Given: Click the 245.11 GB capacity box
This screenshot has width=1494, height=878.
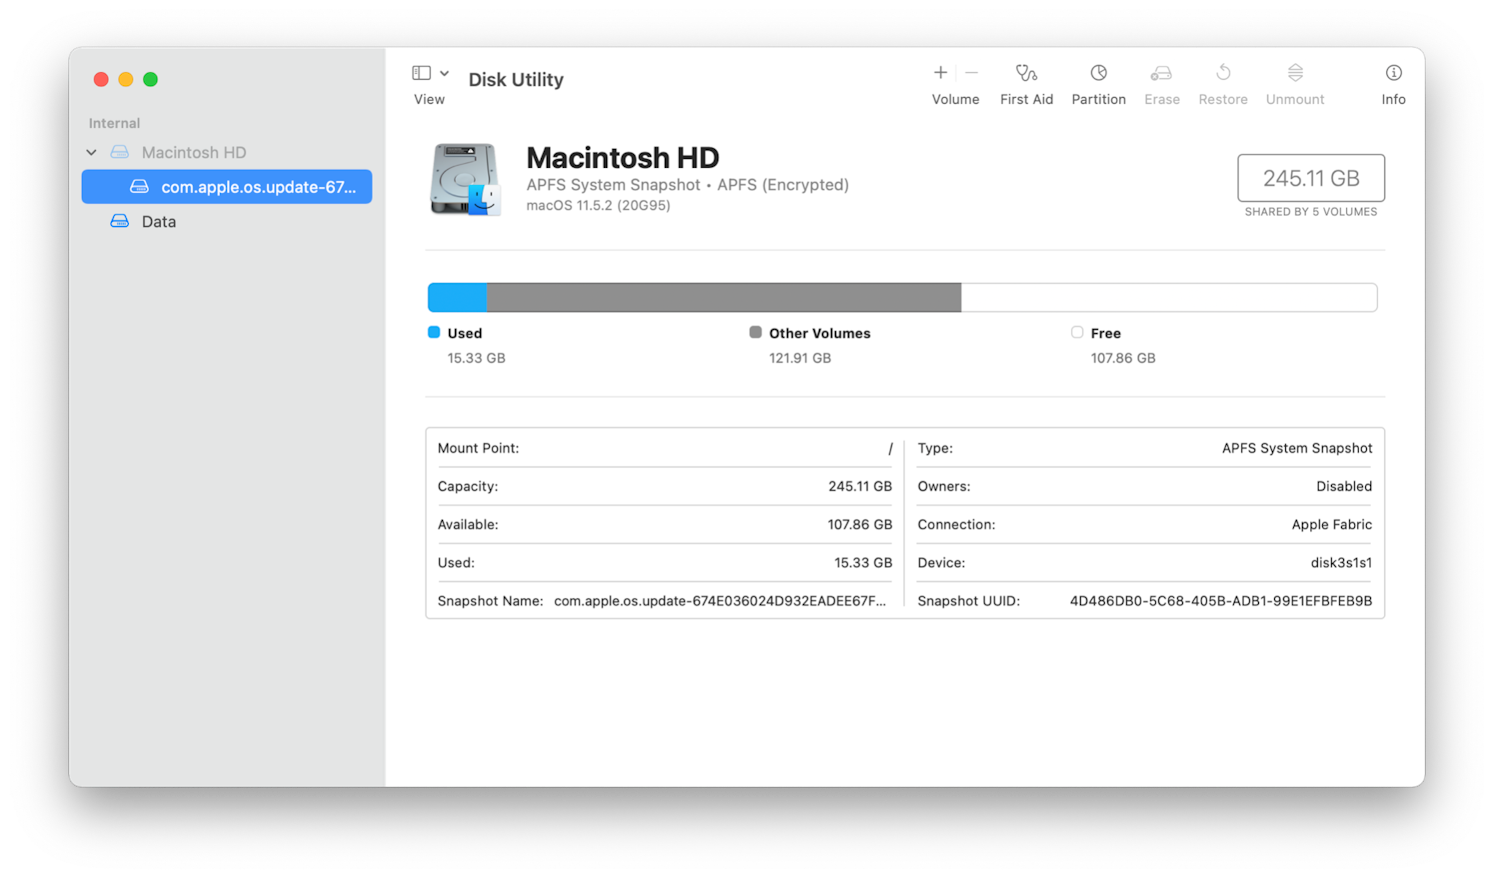Looking at the screenshot, I should pyautogui.click(x=1310, y=177).
